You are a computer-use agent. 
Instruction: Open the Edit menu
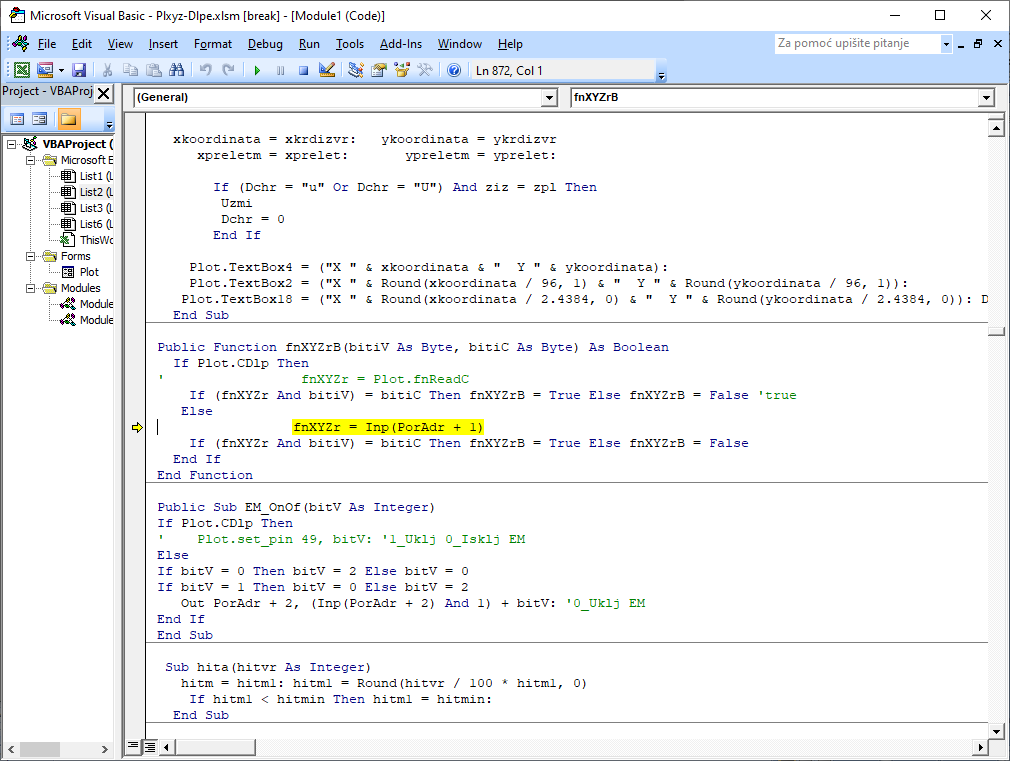(82, 44)
